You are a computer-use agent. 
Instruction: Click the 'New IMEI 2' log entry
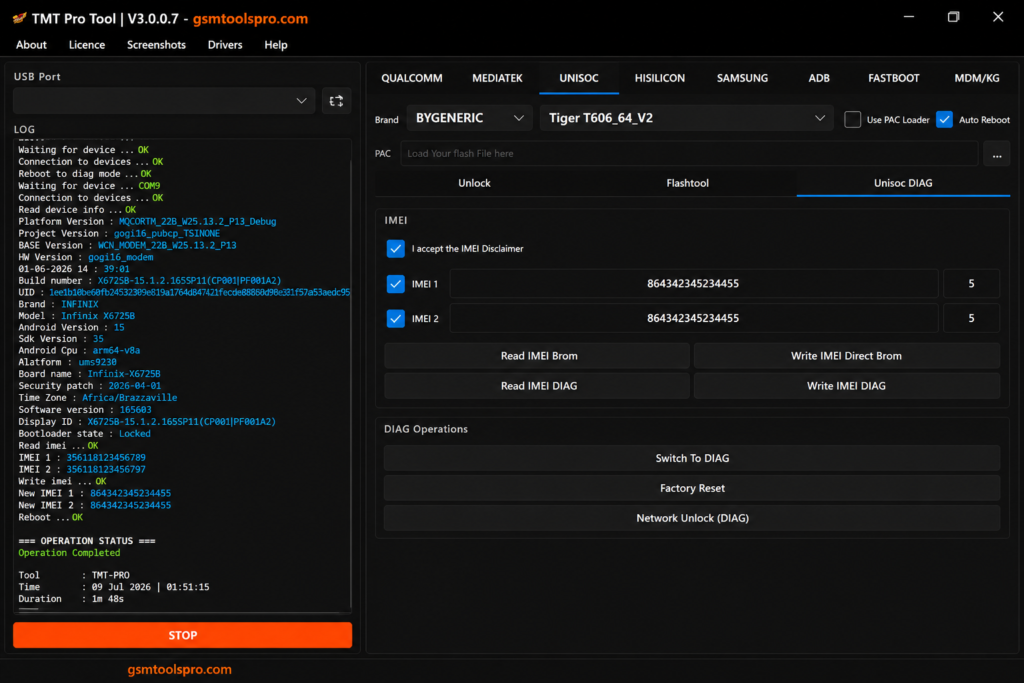pos(95,505)
